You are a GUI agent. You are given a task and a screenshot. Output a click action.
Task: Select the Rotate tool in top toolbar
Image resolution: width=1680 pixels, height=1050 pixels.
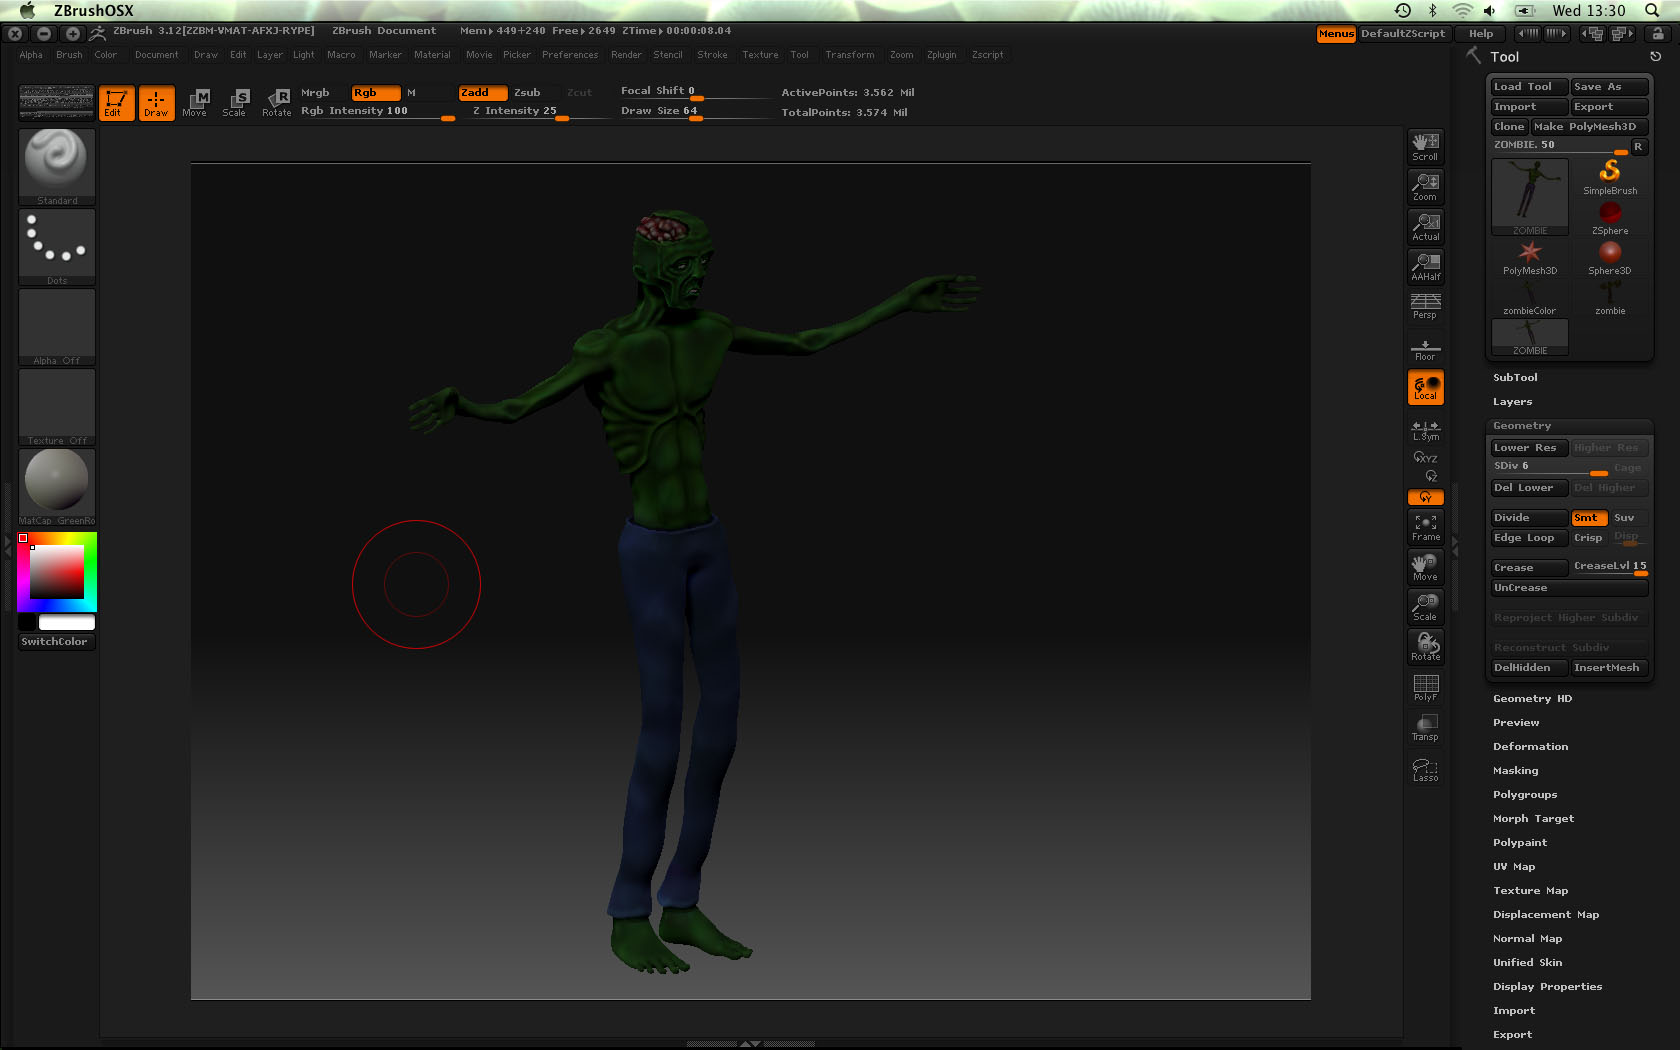[x=277, y=102]
